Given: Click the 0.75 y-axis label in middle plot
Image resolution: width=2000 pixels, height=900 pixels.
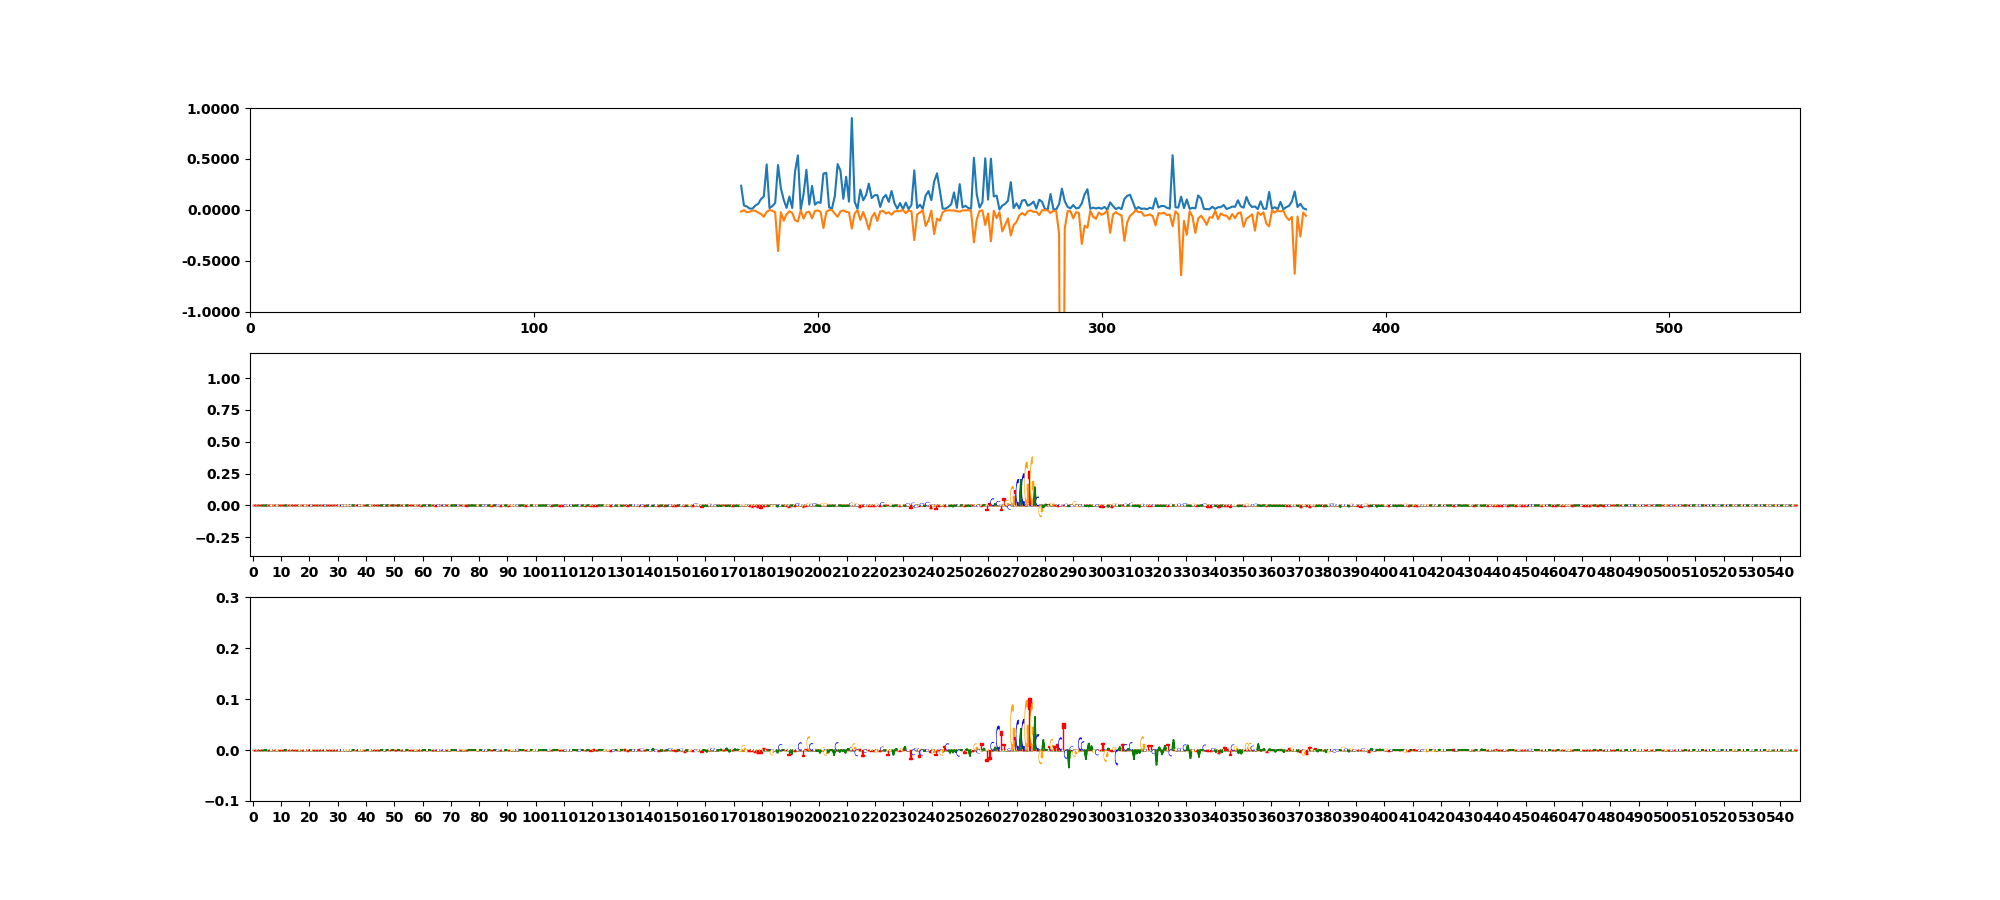Looking at the screenshot, I should click(x=223, y=411).
